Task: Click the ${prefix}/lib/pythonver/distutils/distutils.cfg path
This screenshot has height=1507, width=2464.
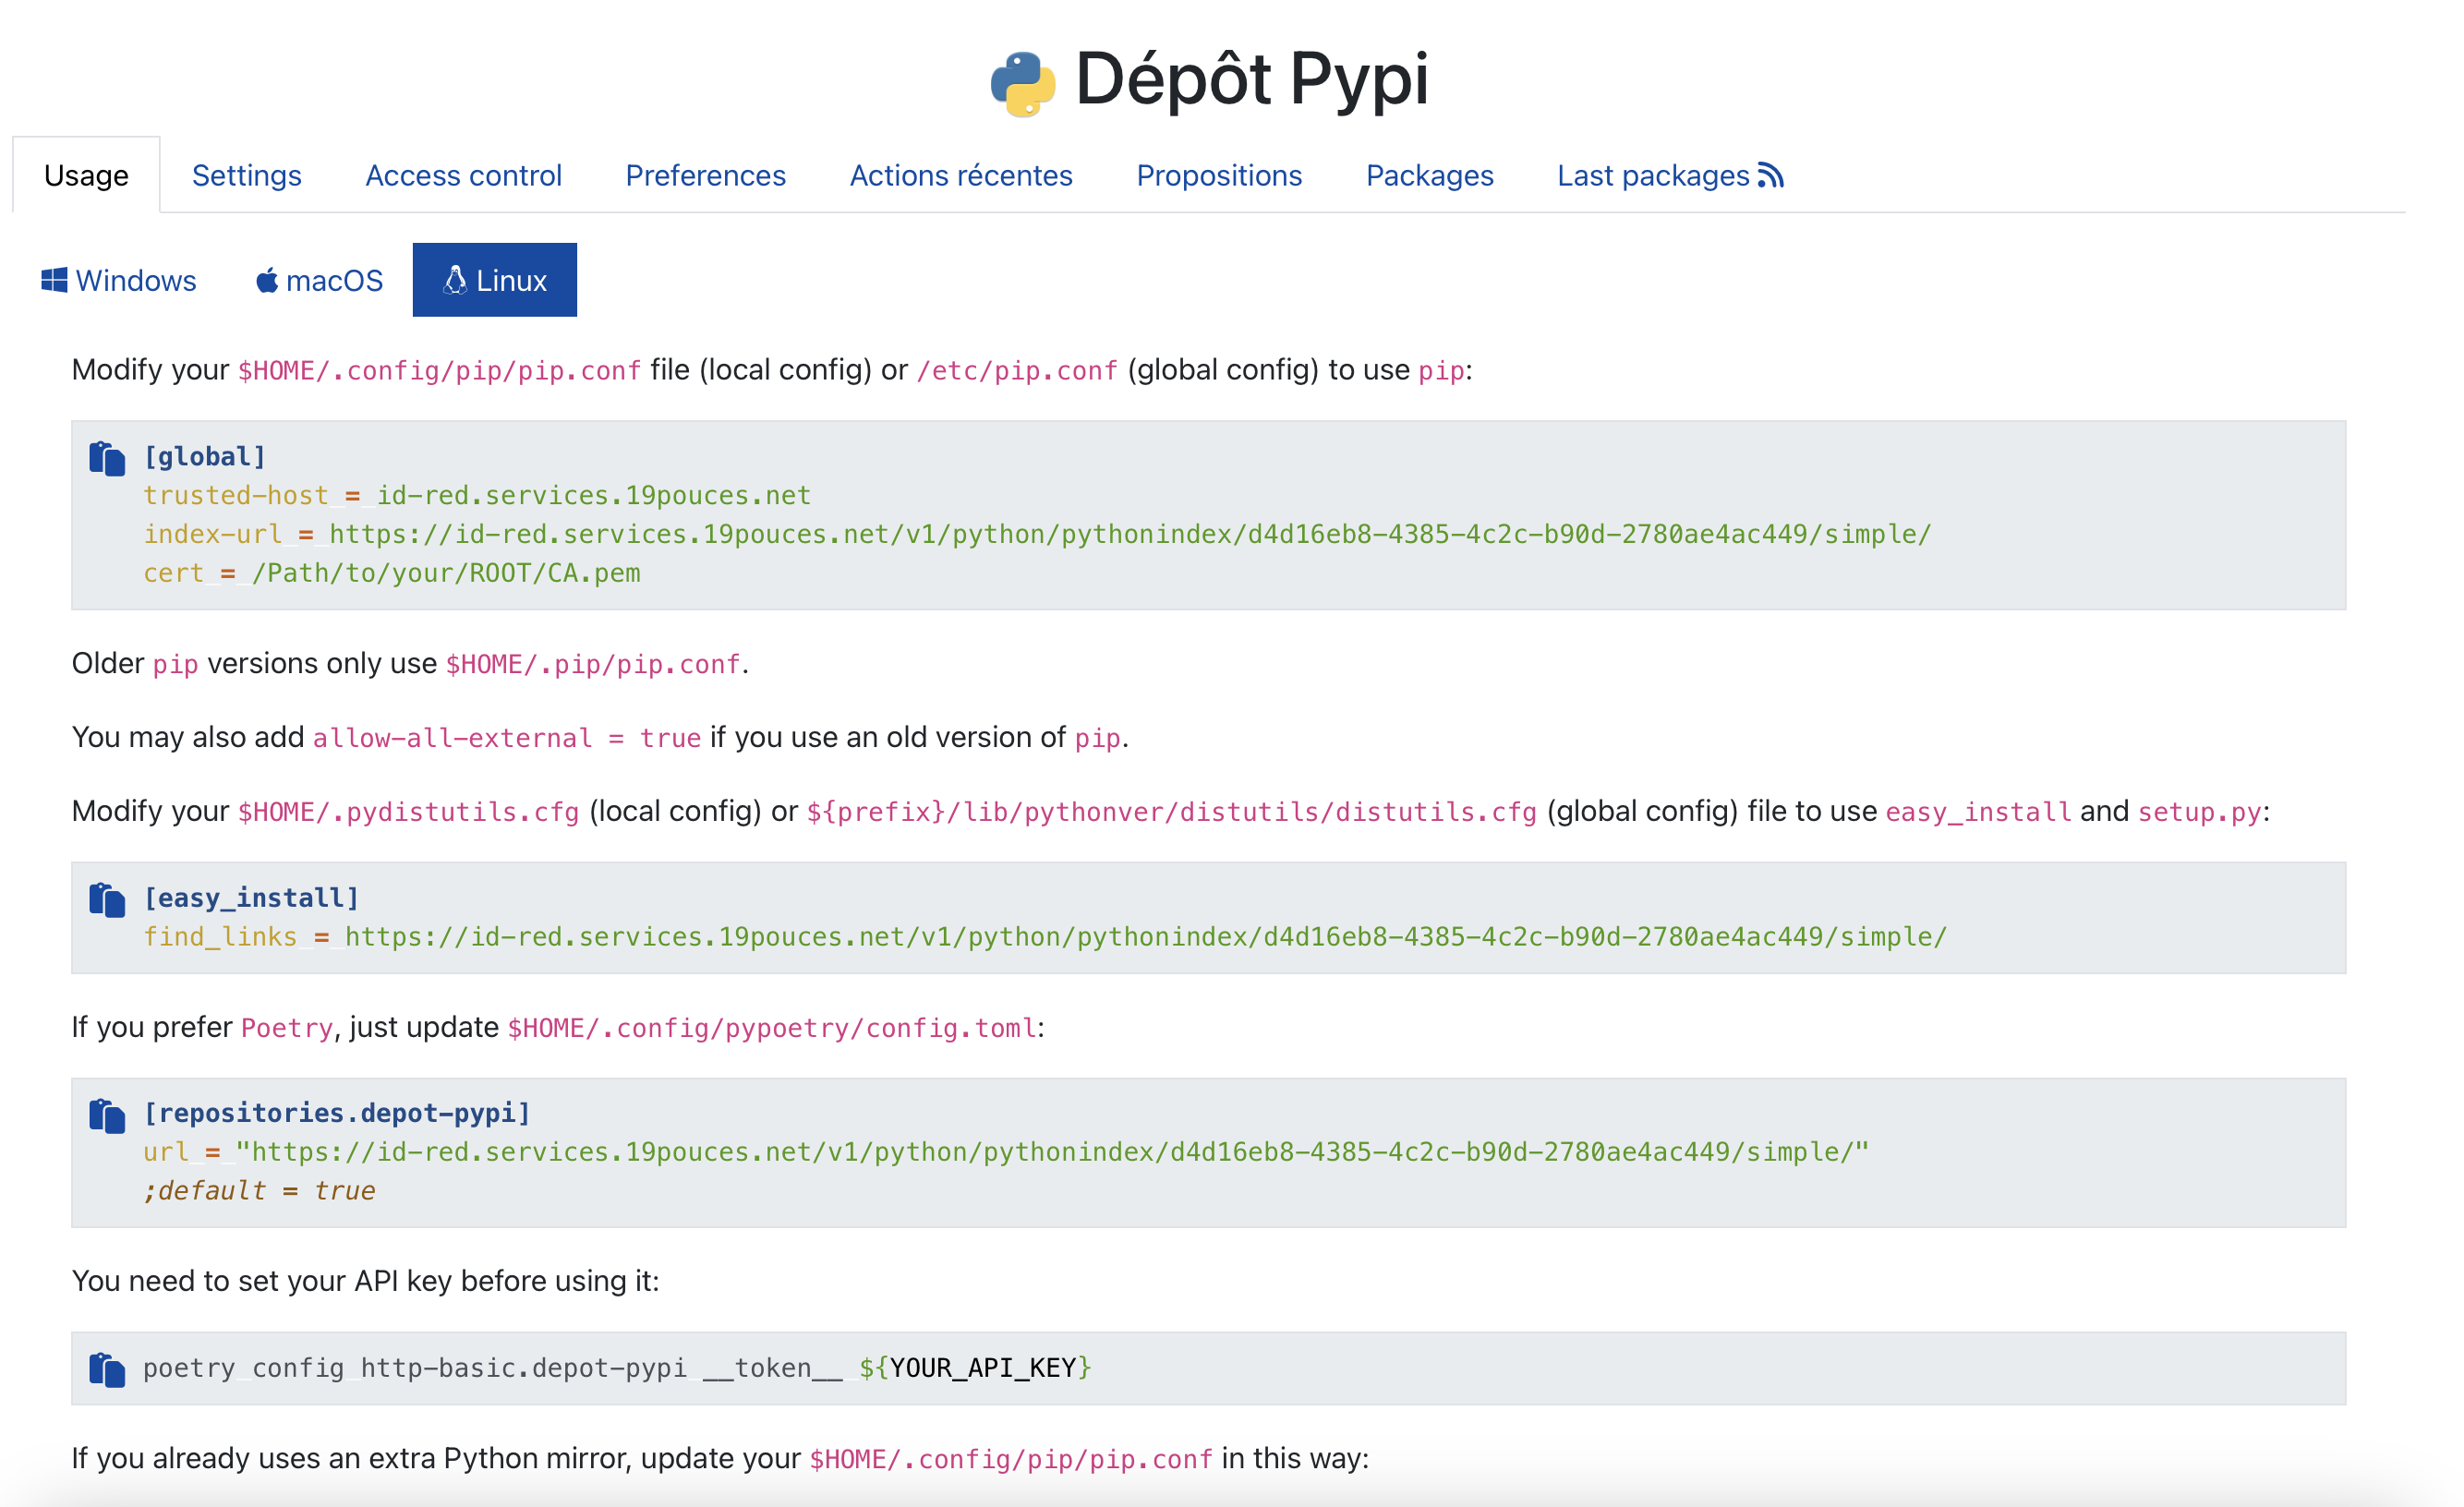Action: [1171, 812]
